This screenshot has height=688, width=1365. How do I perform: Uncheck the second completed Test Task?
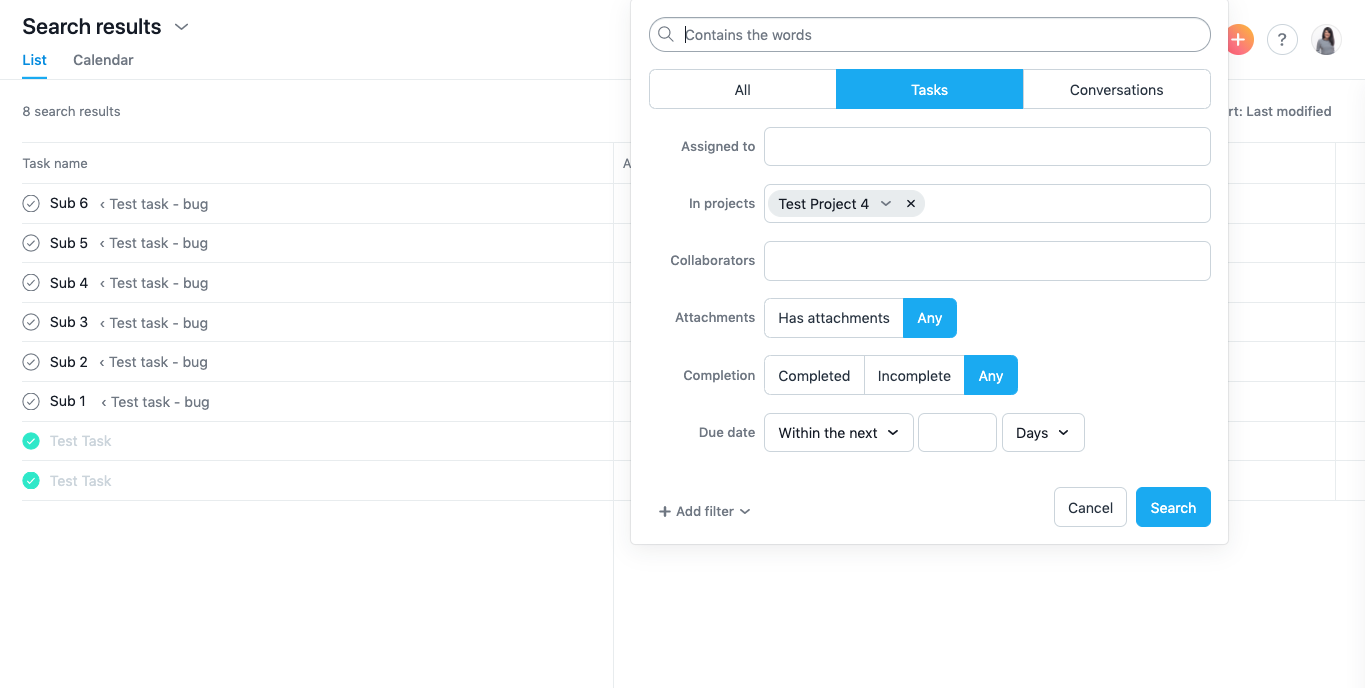point(31,481)
